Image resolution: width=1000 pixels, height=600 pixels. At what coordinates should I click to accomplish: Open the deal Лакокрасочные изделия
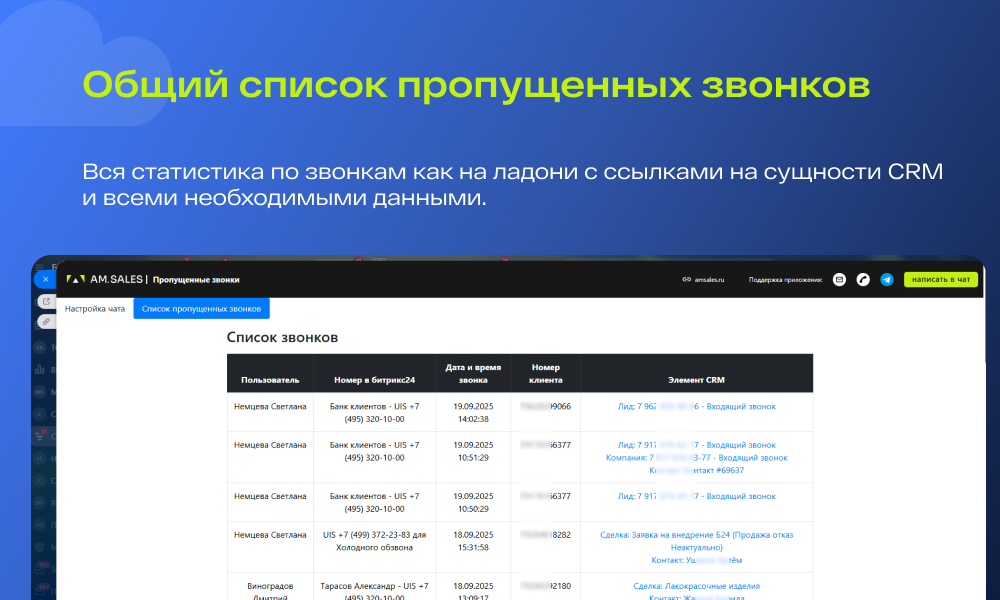tap(696, 586)
